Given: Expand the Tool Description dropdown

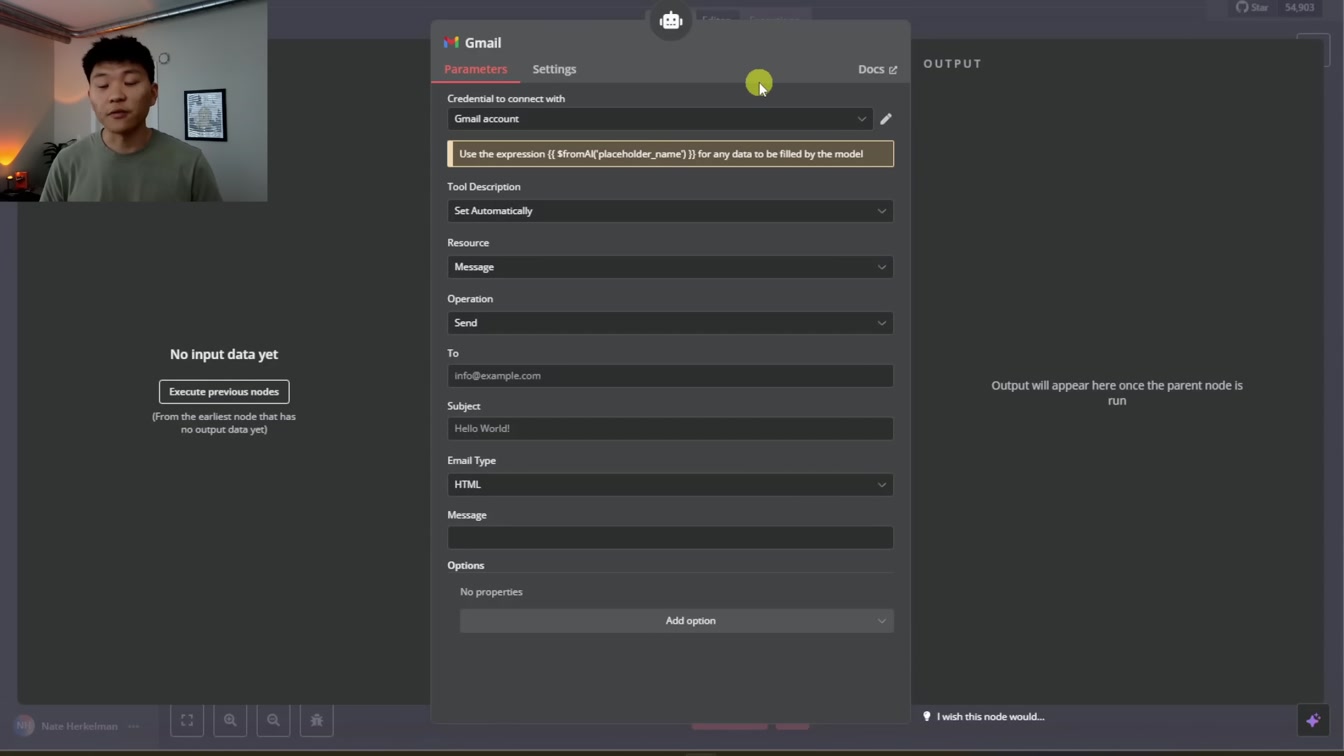Looking at the screenshot, I should 670,211.
